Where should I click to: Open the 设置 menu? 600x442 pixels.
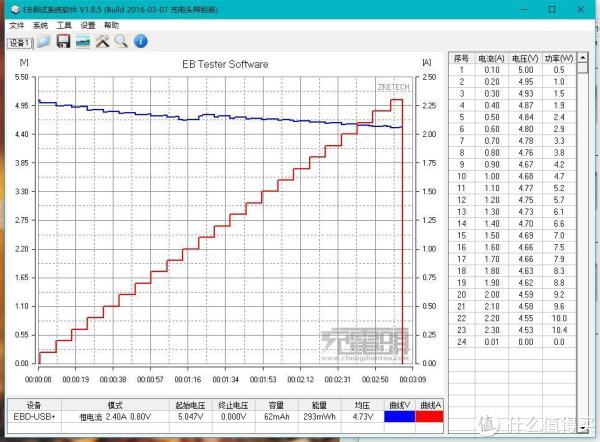pyautogui.click(x=88, y=25)
